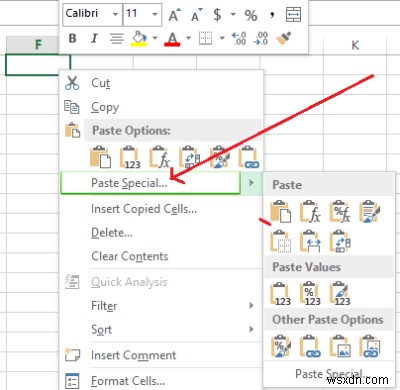The image size is (400, 390).
Task: Click the Merge & Center icon
Action: tap(294, 15)
